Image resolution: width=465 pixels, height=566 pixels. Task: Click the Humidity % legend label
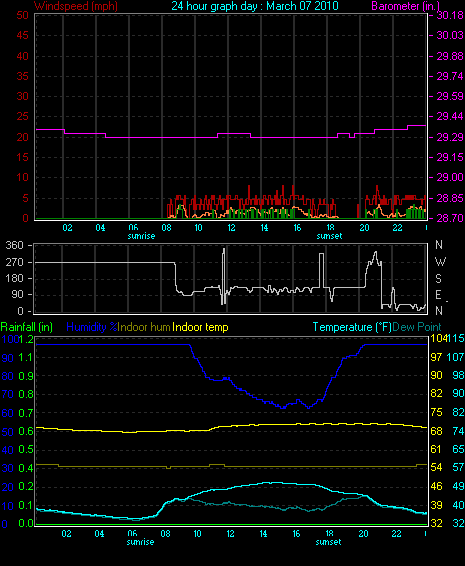click(92, 327)
